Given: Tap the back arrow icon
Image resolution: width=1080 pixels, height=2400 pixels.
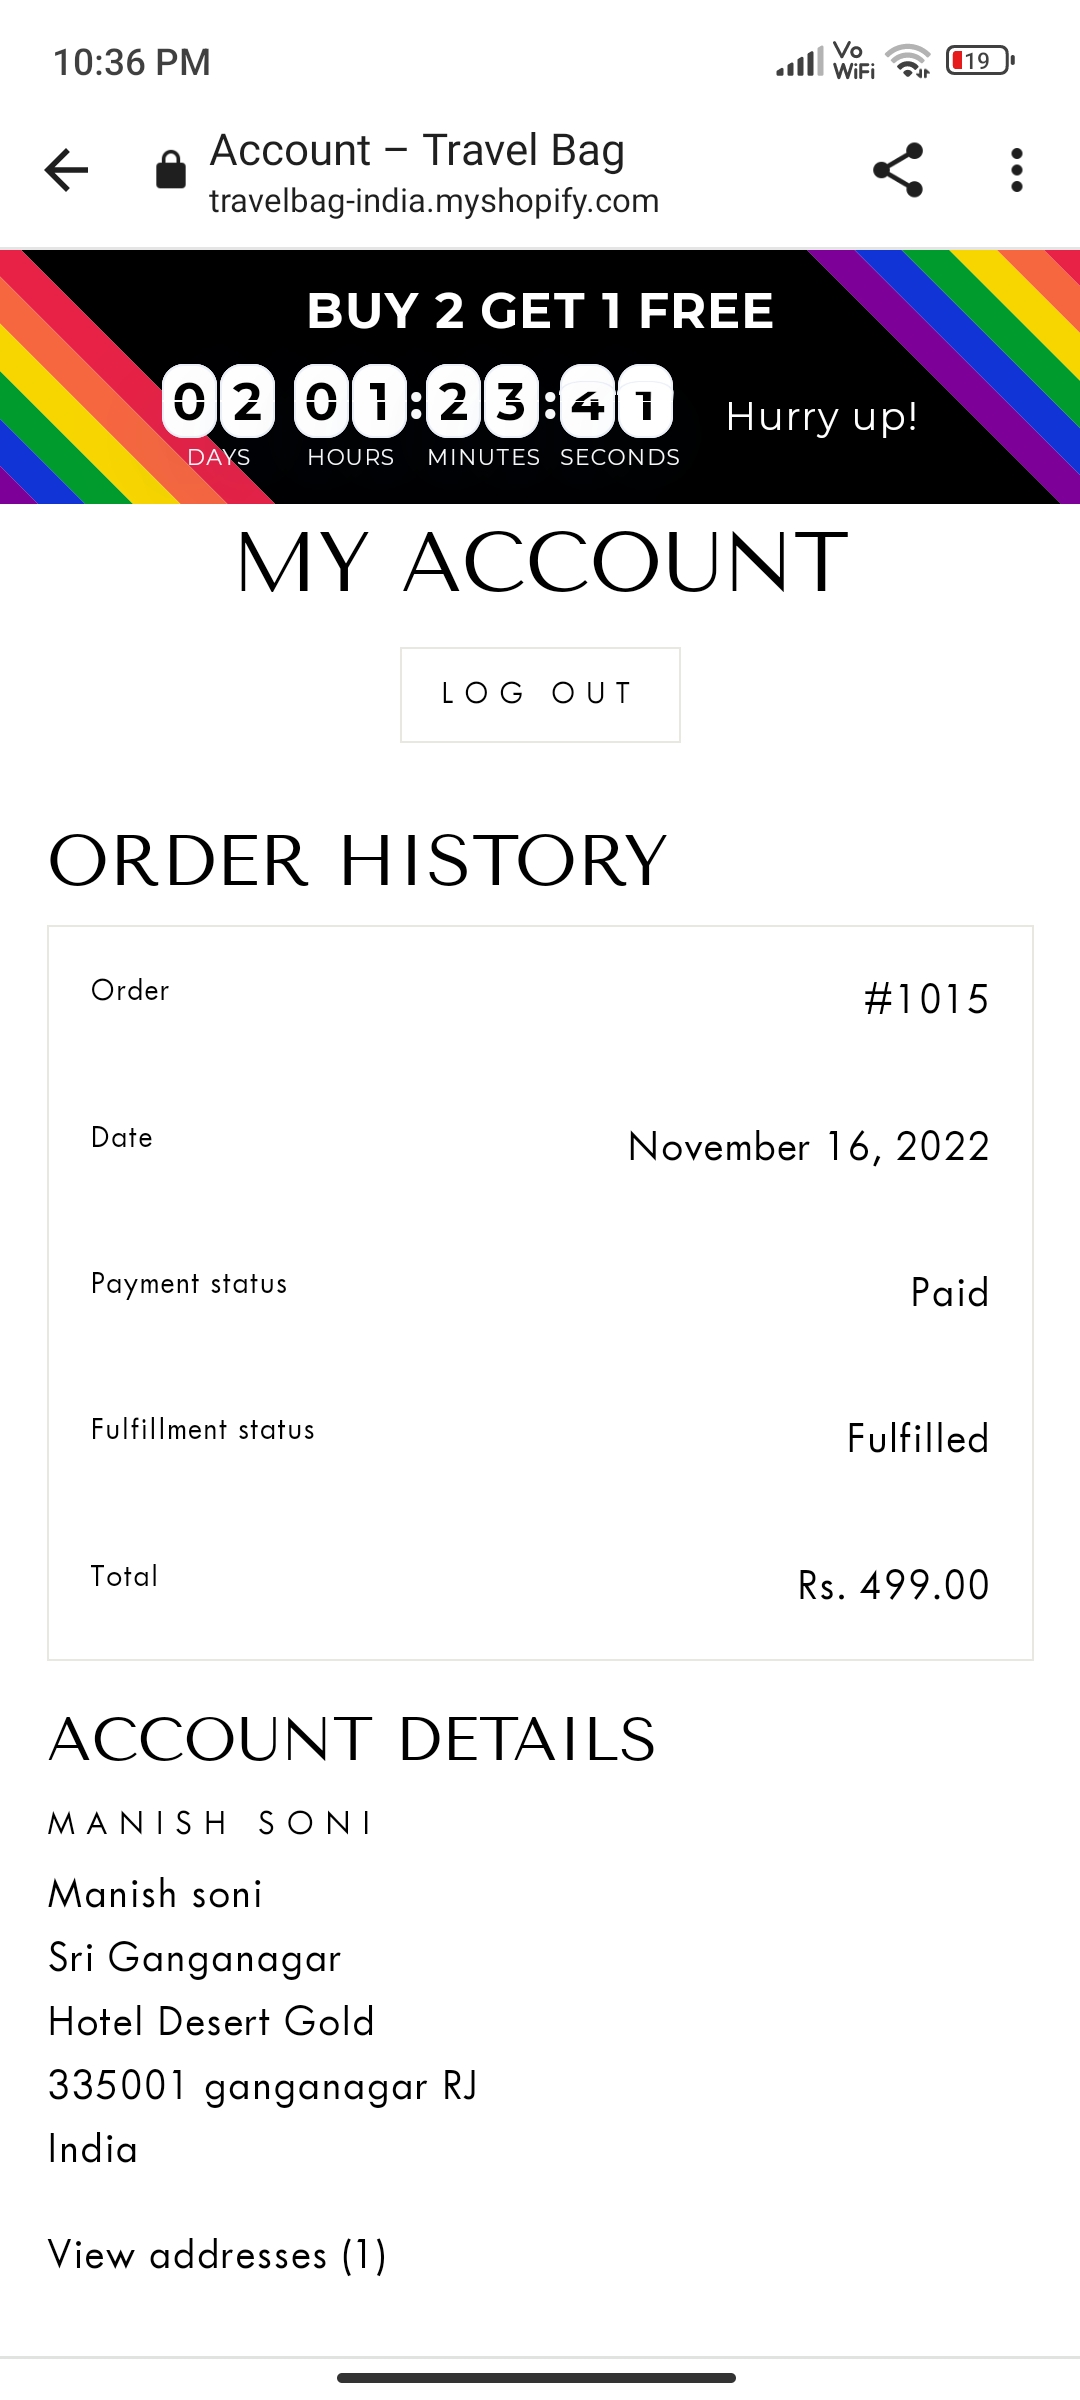Looking at the screenshot, I should click(67, 170).
